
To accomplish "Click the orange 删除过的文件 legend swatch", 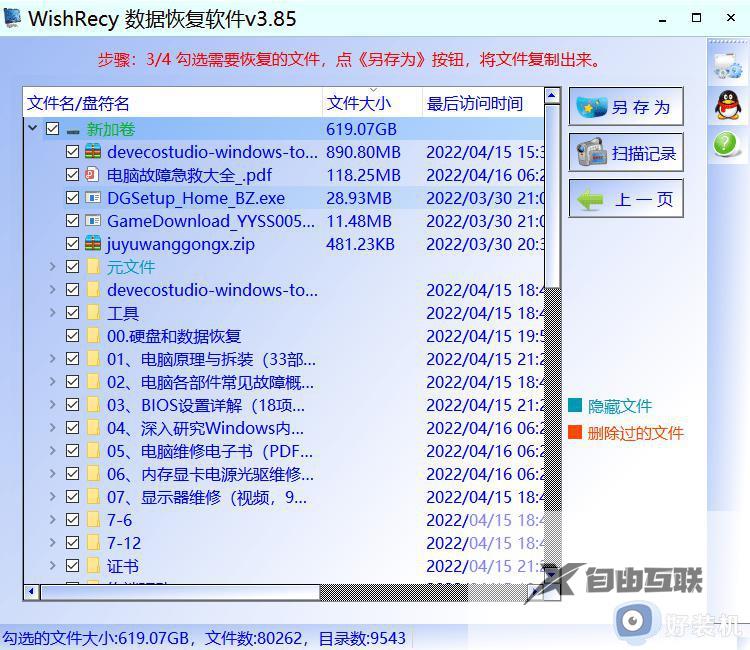I will point(575,432).
